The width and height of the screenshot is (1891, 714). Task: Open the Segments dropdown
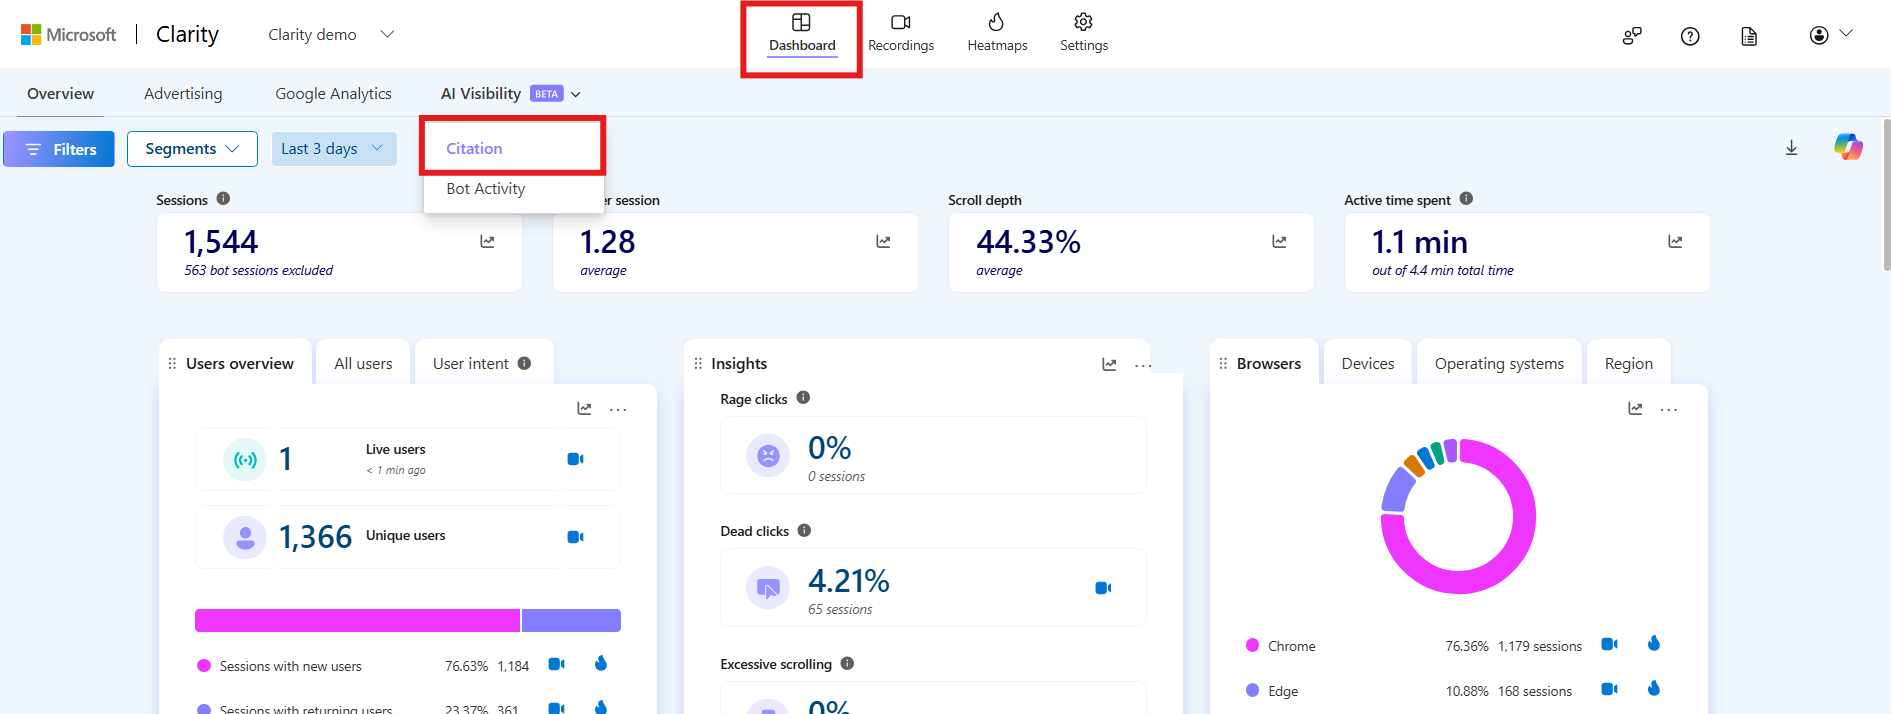tap(192, 149)
